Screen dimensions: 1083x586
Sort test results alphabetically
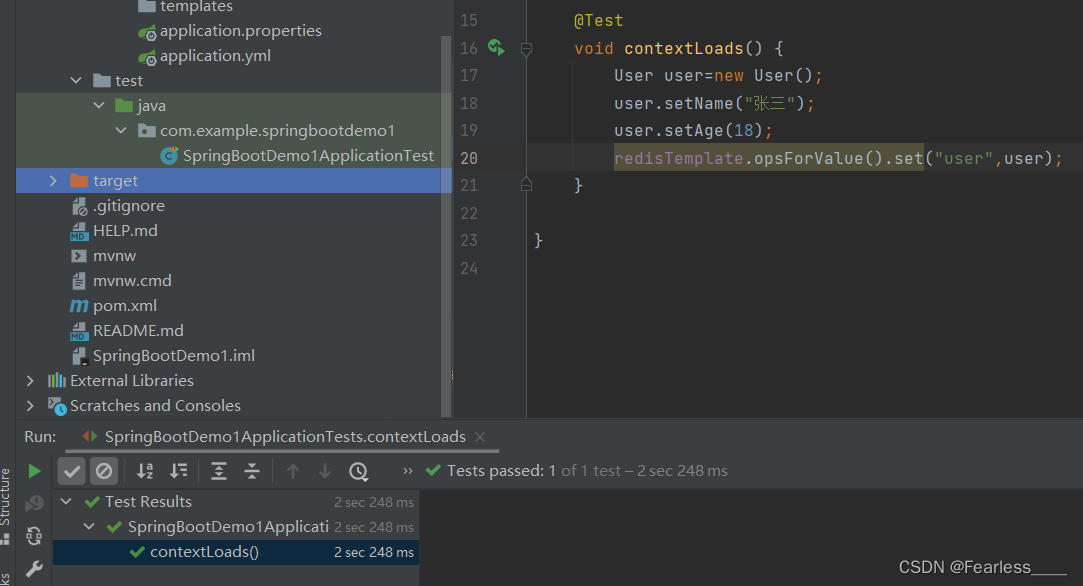coord(145,471)
